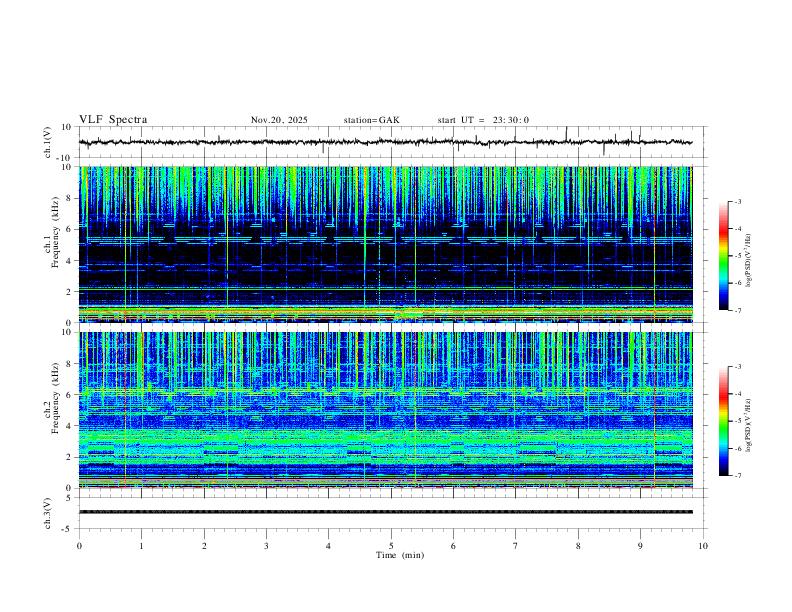The image size is (792, 612).
Task: Click time axis tick label "7"
Action: (x=516, y=546)
